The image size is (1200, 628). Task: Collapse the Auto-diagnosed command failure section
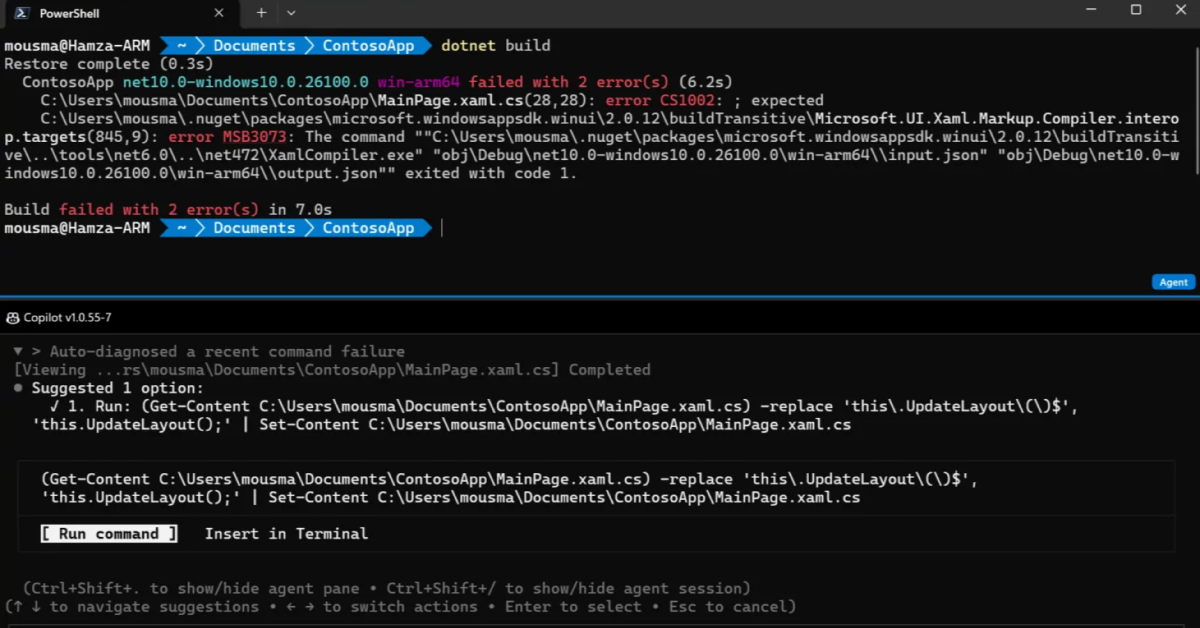(x=18, y=352)
